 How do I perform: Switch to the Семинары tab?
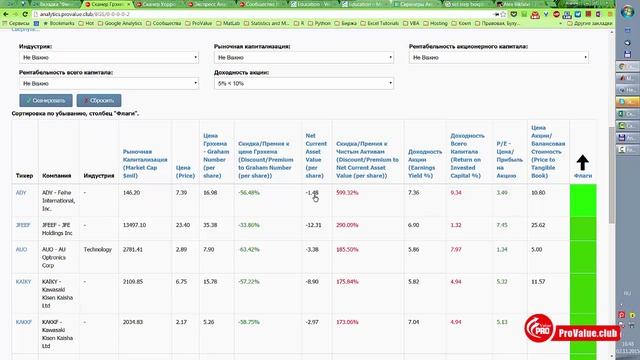pos(417,4)
